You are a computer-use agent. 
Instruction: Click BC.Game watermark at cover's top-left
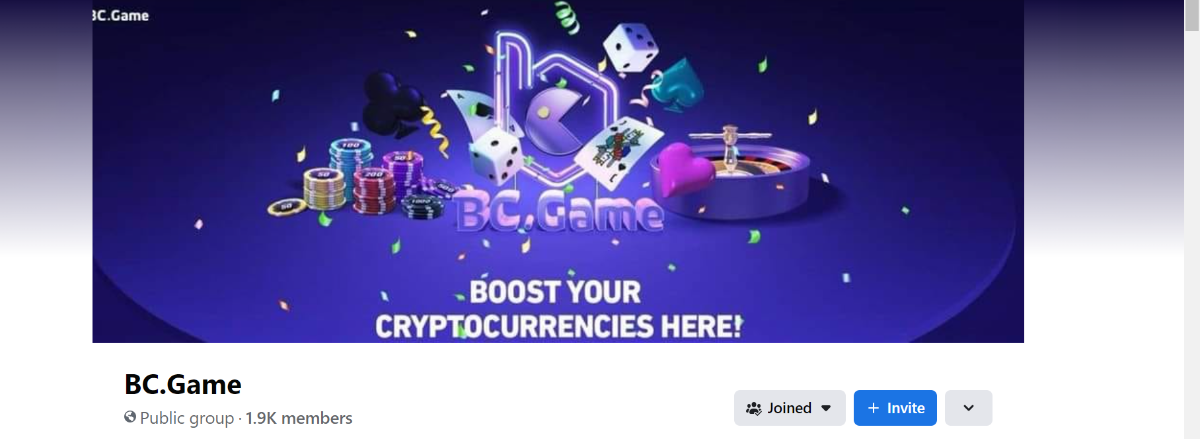pyautogui.click(x=120, y=15)
